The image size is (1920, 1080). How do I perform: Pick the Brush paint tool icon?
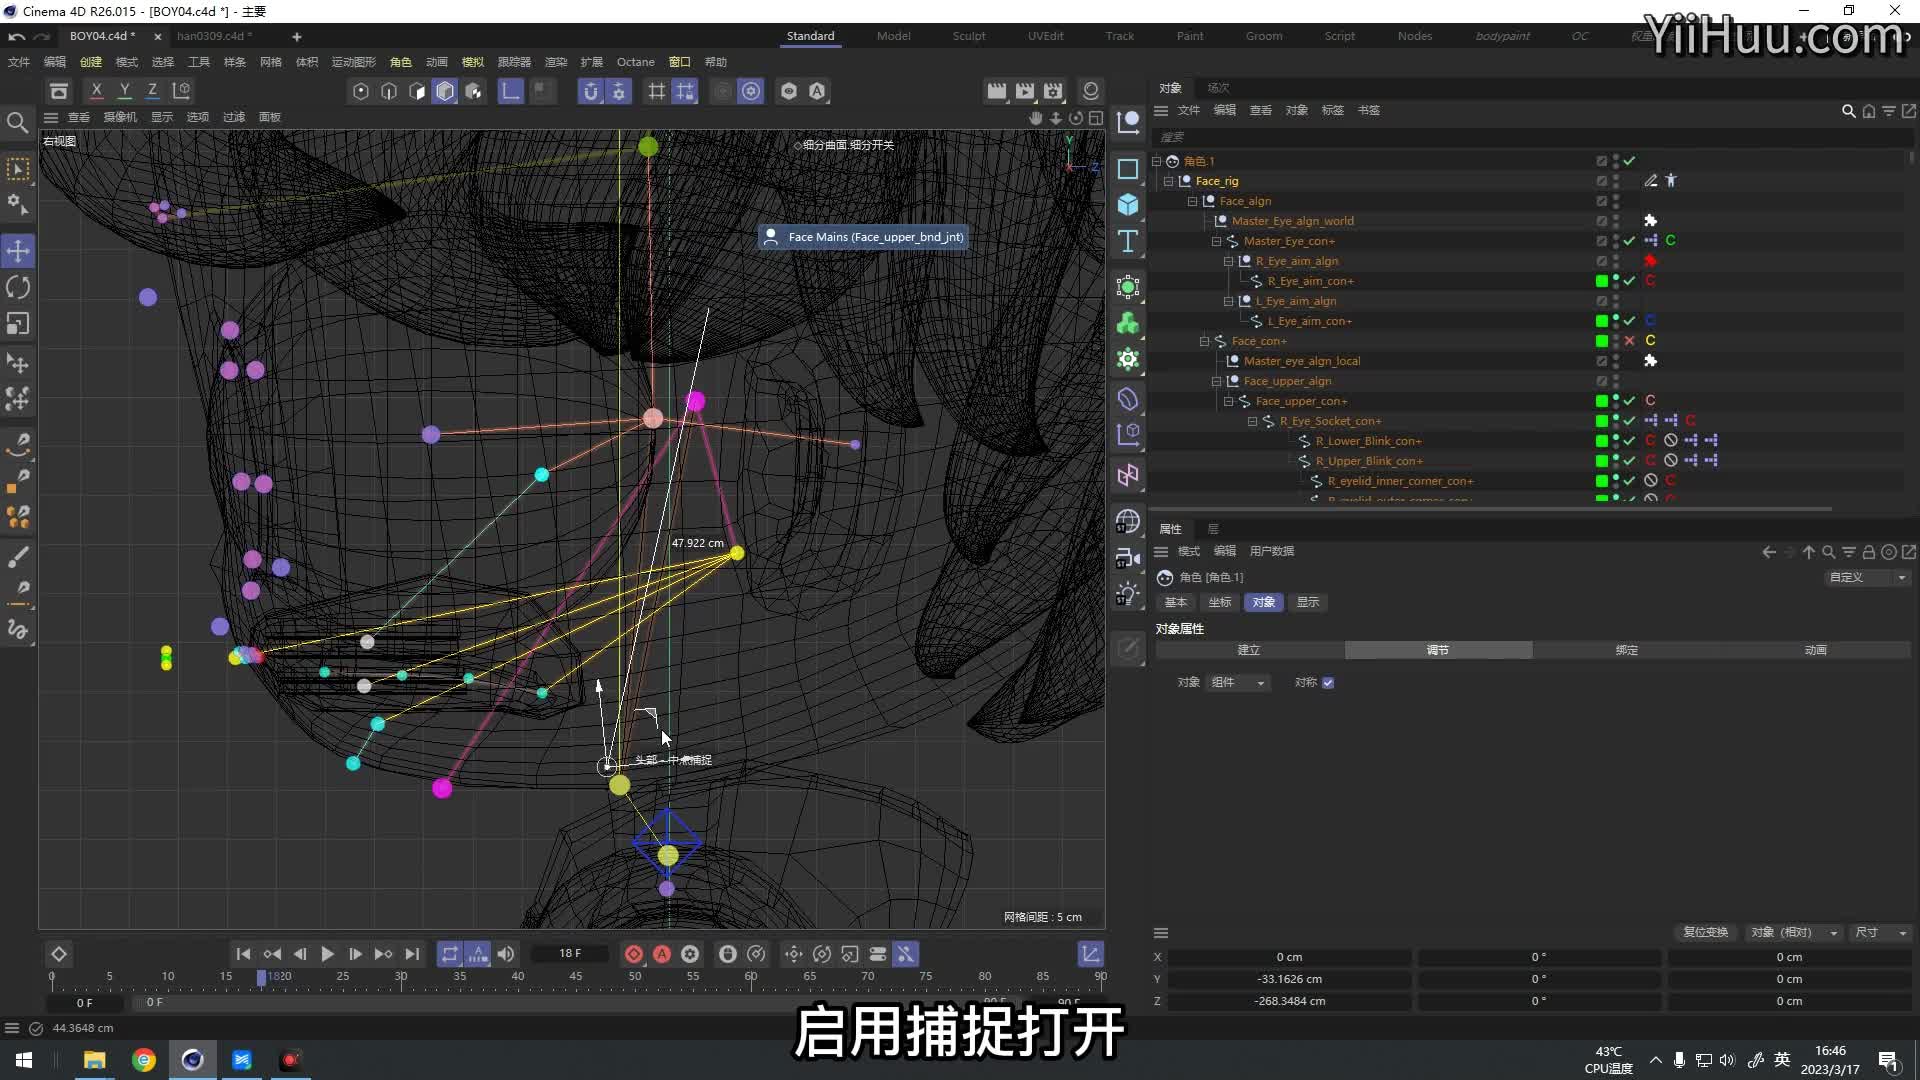click(18, 556)
